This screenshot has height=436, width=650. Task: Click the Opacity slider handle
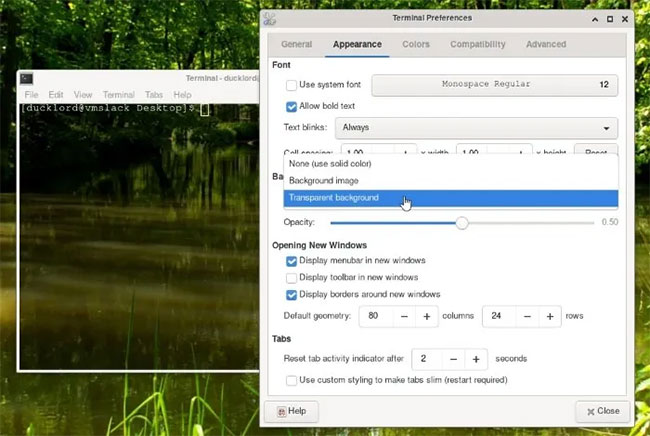[462, 223]
